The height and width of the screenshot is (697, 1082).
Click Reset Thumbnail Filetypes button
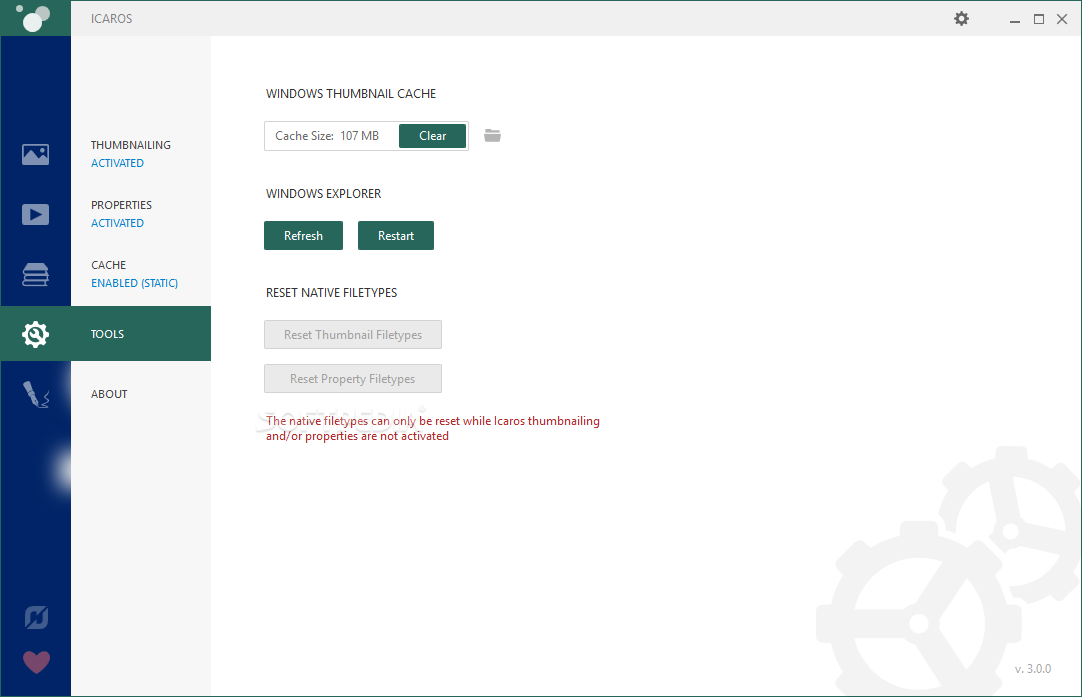coord(353,335)
